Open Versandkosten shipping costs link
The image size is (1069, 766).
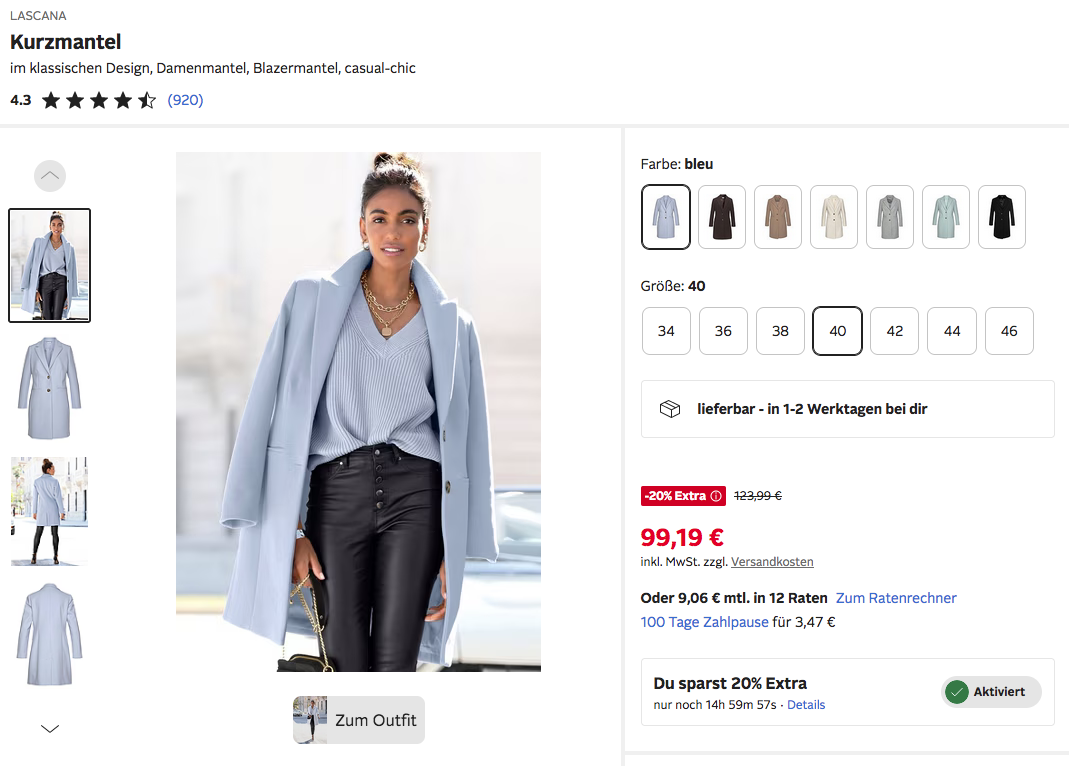772,562
